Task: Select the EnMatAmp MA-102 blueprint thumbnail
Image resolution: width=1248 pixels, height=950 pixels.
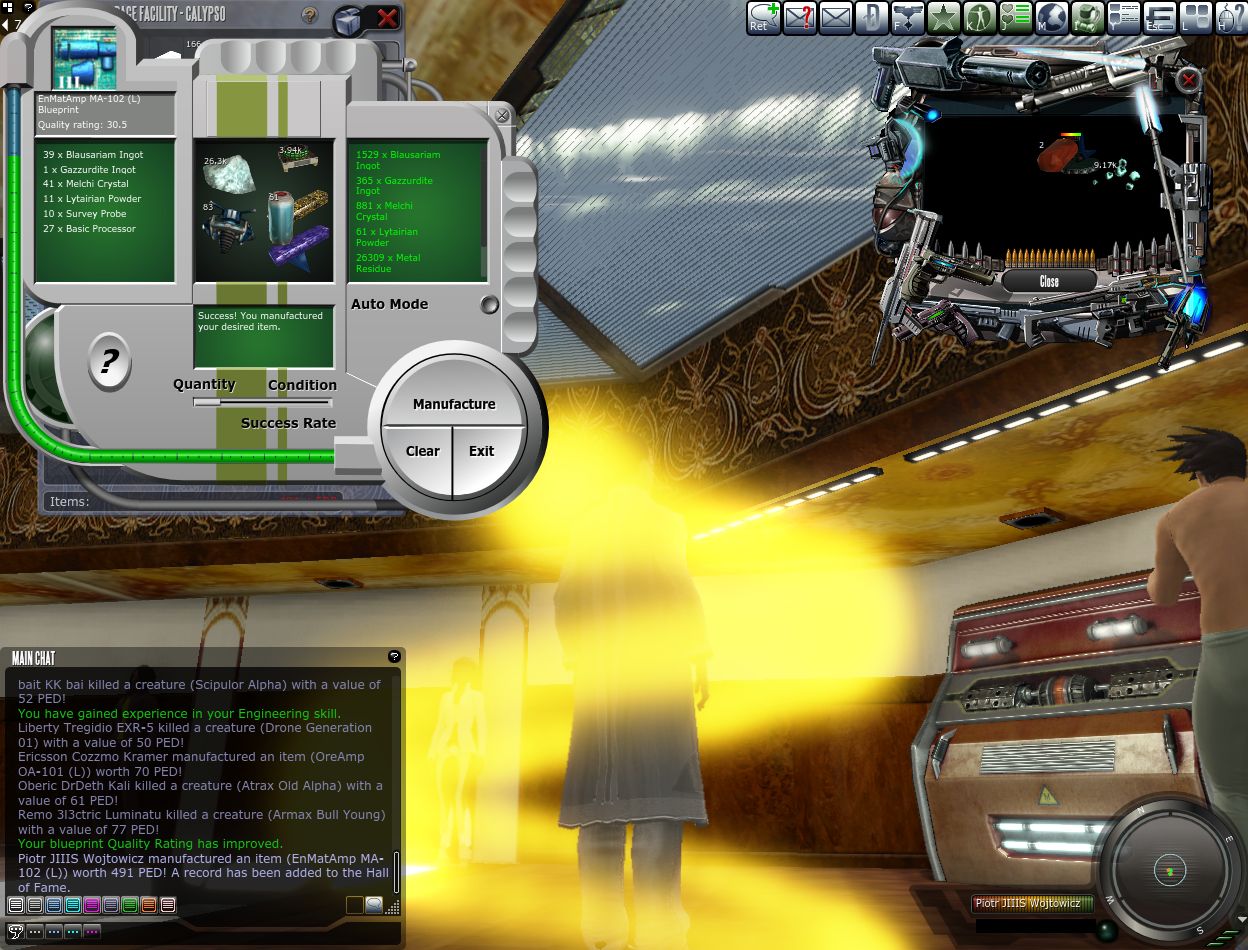Action: pos(85,59)
